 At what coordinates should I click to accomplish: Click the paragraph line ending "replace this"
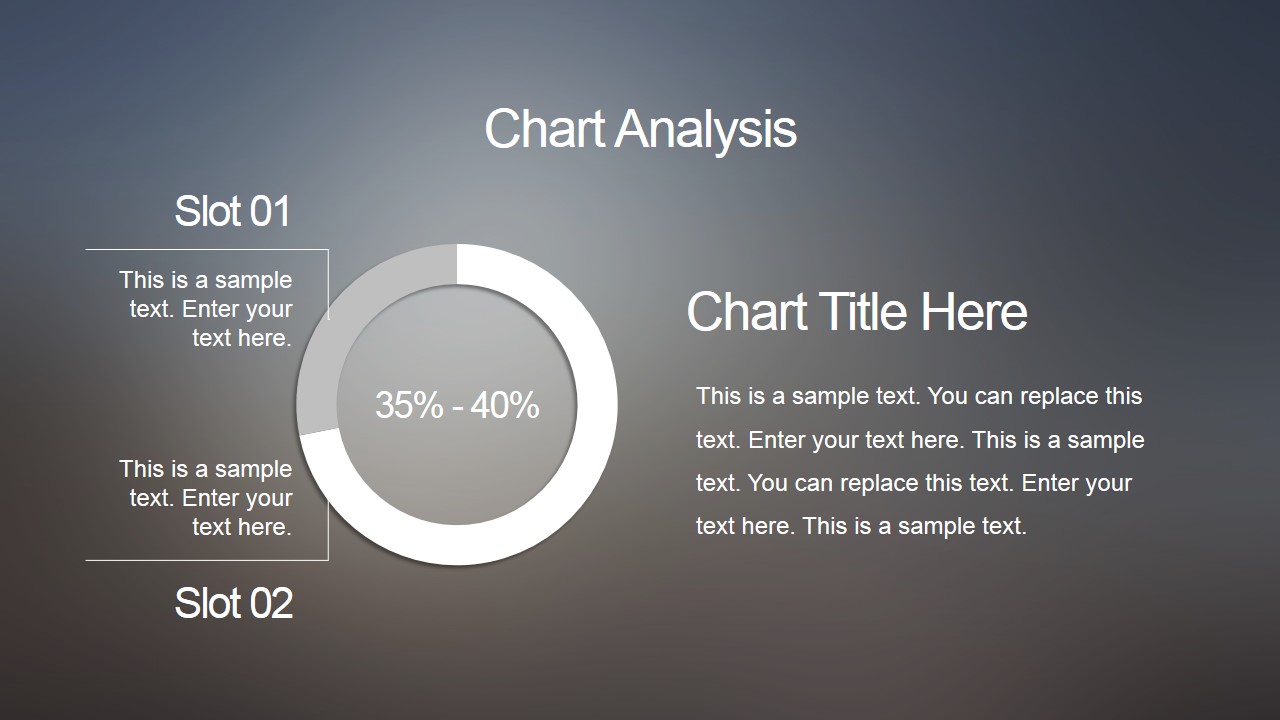pyautogui.click(x=919, y=397)
